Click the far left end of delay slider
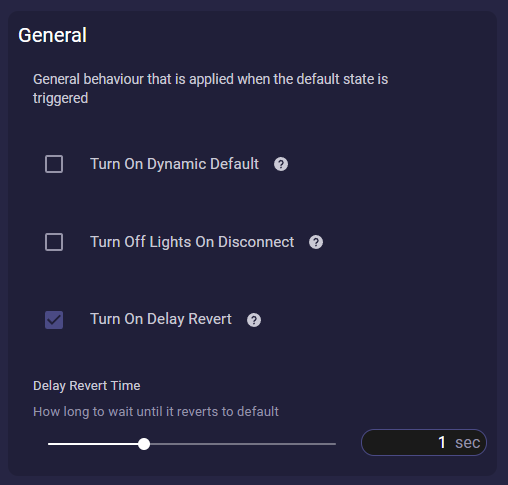 [x=49, y=444]
